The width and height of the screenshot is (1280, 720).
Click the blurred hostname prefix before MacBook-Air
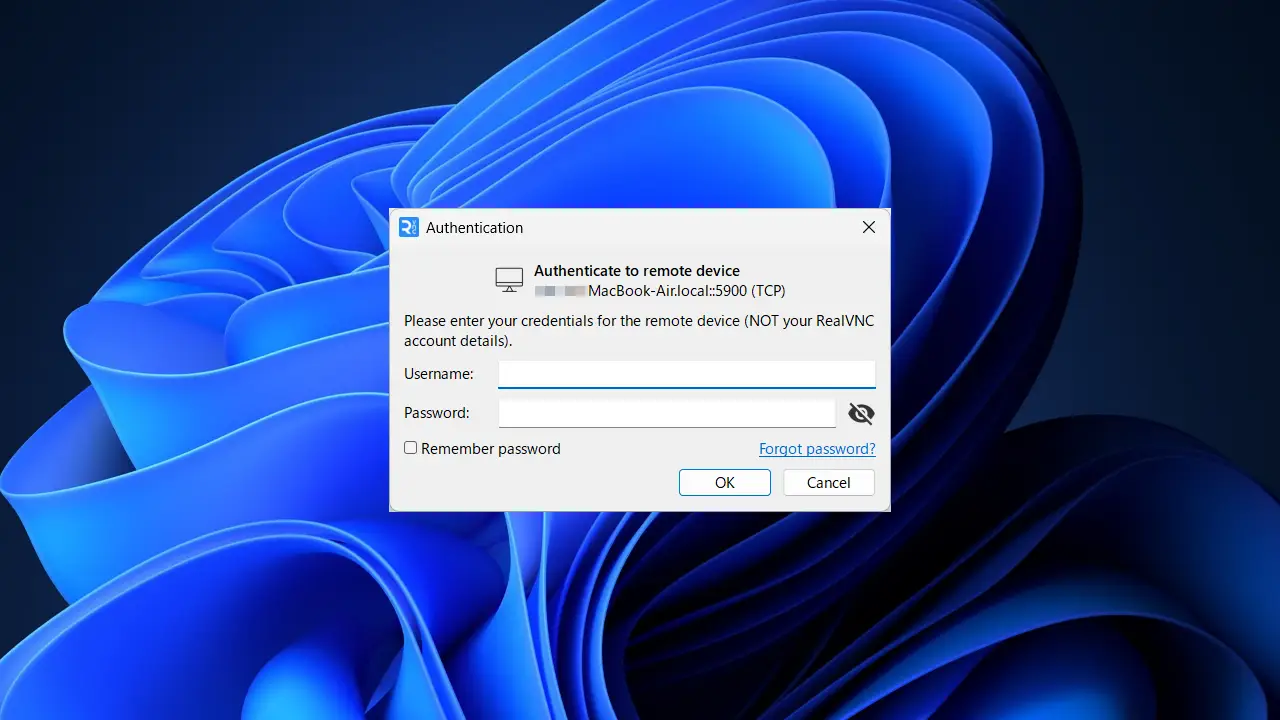560,291
